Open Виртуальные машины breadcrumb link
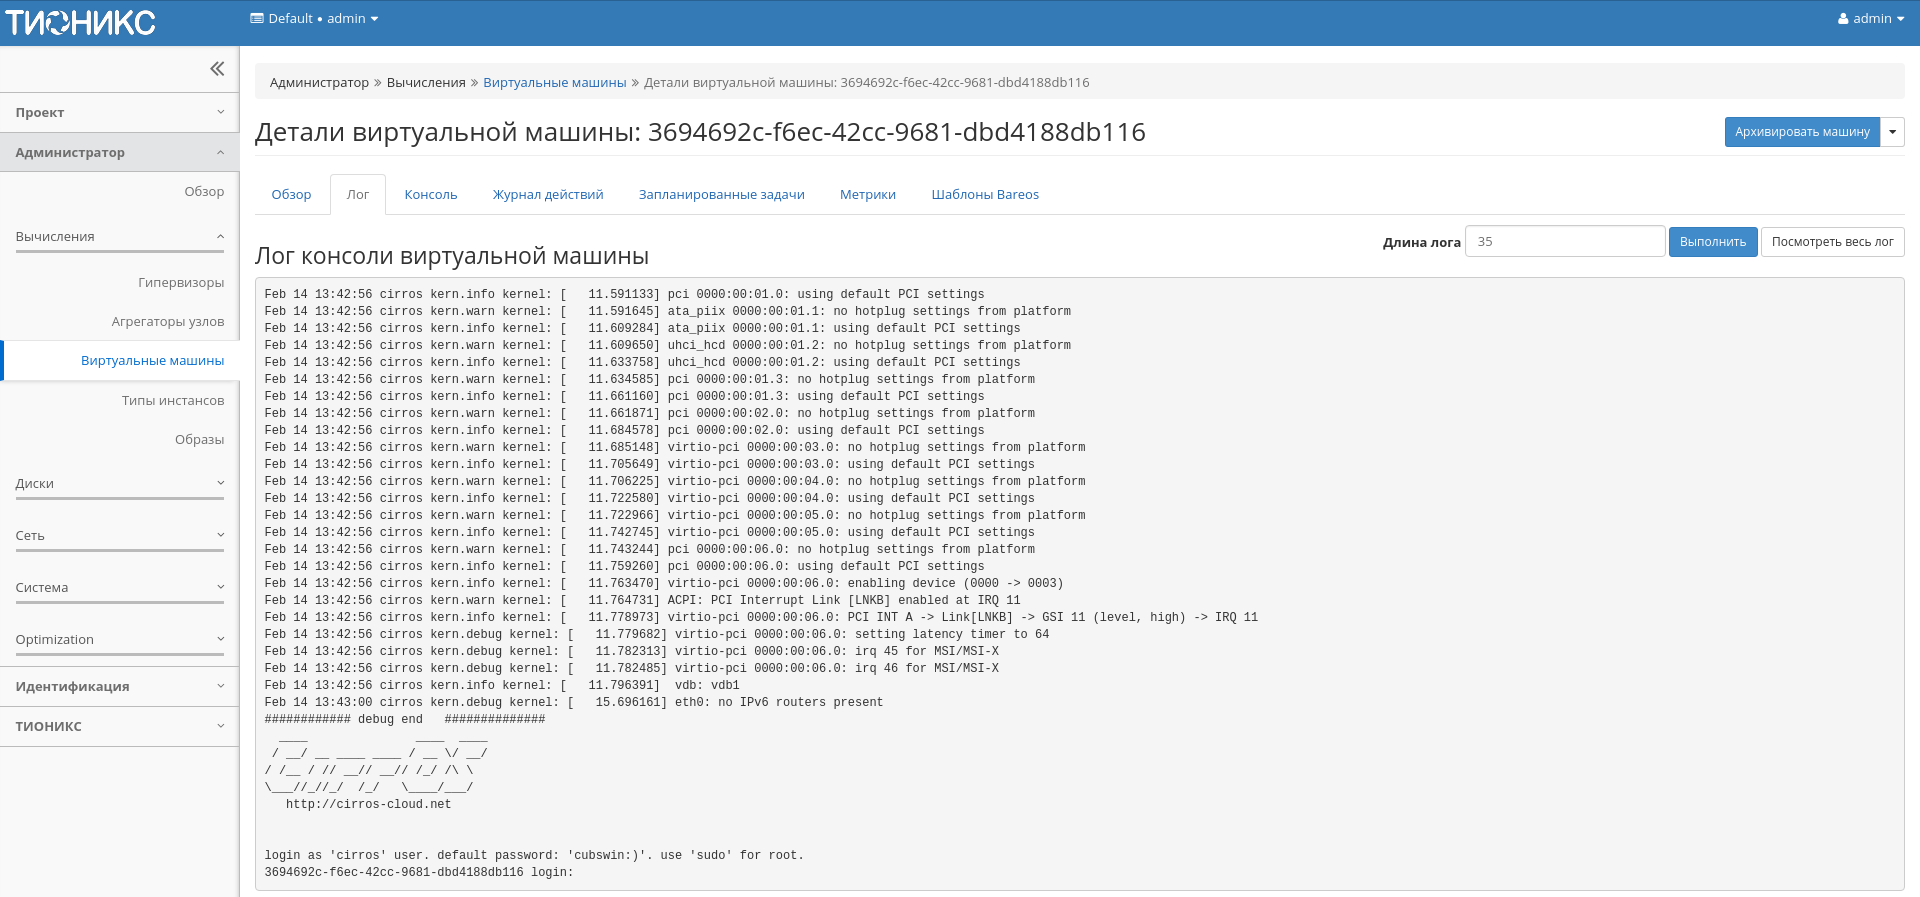 click(x=554, y=83)
